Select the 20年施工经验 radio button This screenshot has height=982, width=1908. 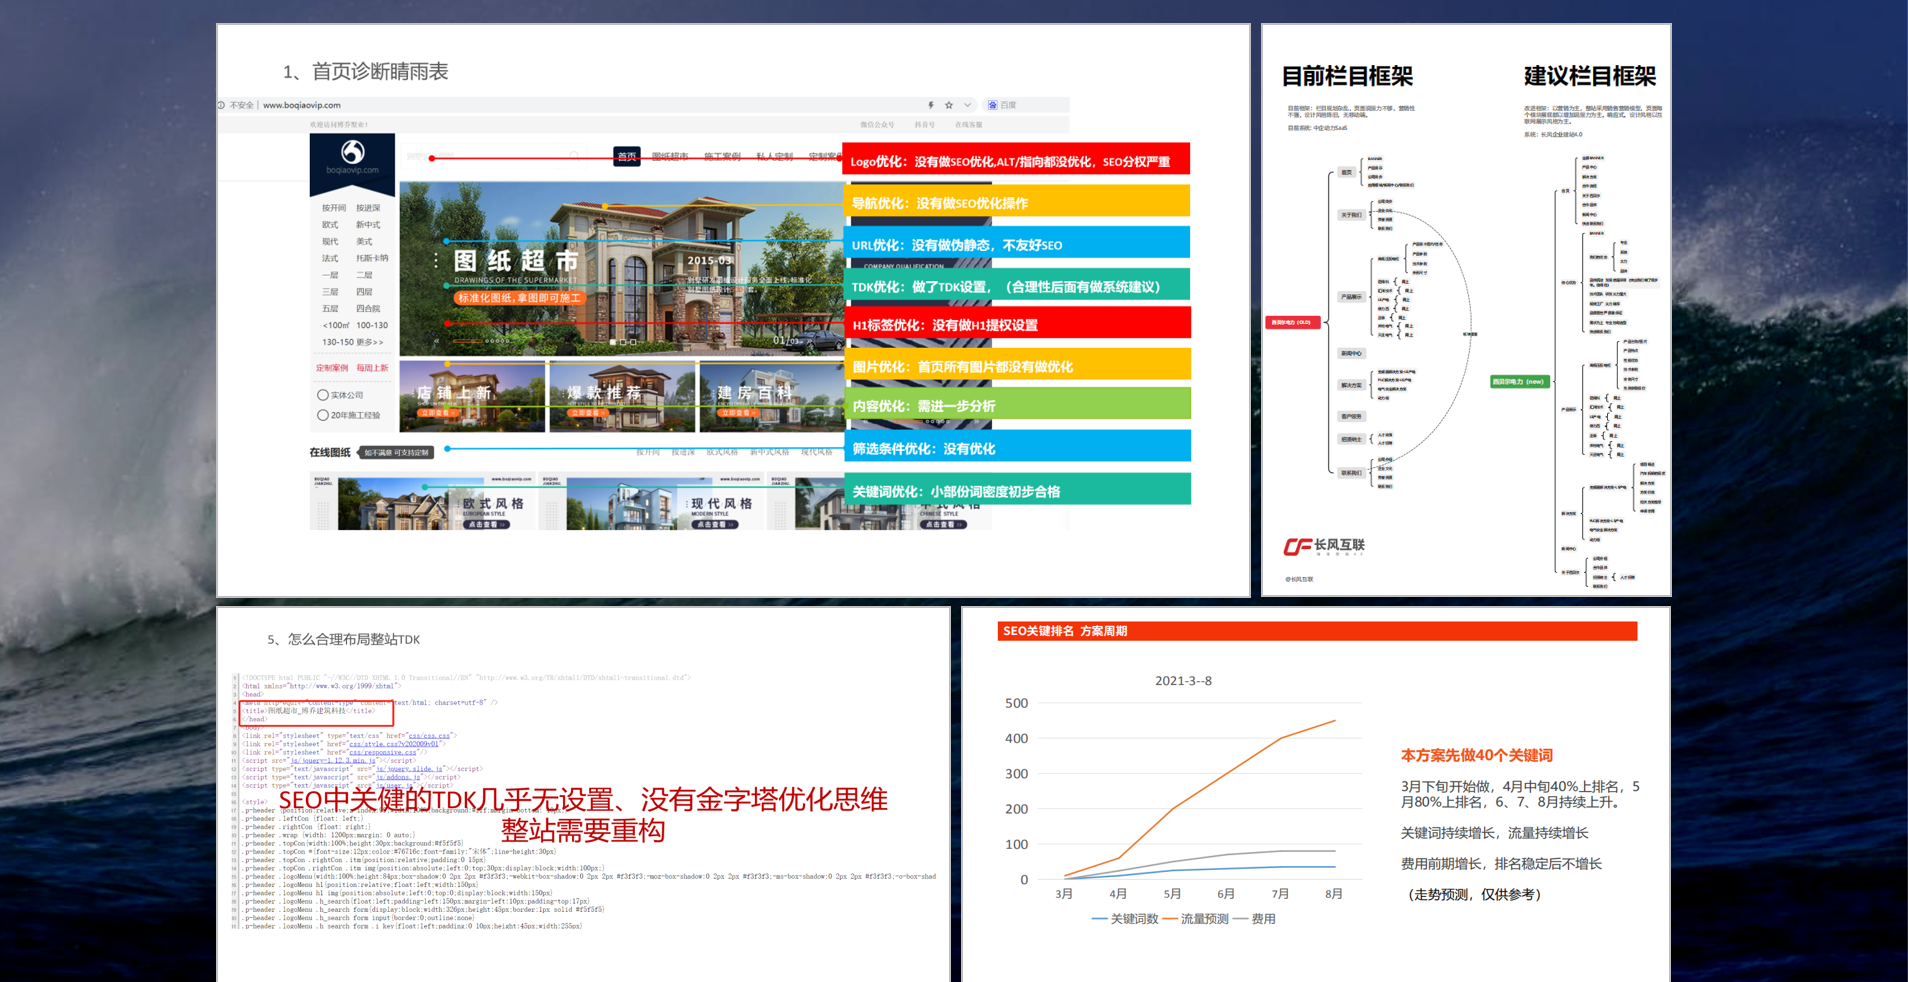tap(322, 415)
